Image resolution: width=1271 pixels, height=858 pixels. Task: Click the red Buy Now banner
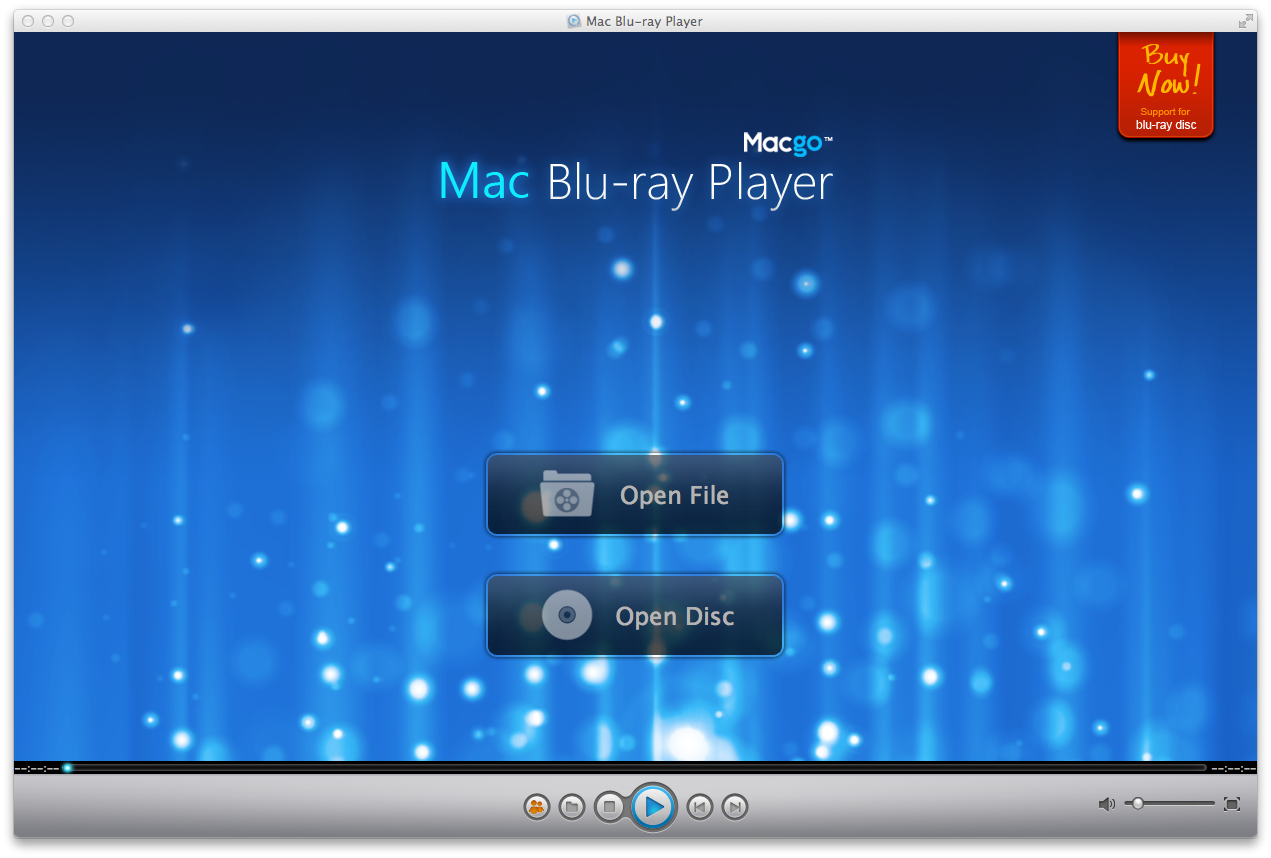tap(1165, 85)
